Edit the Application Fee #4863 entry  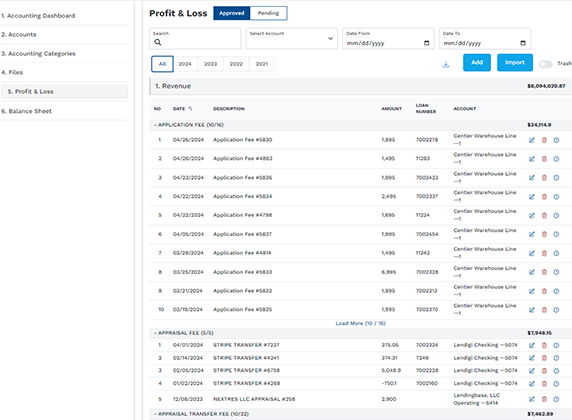click(532, 159)
